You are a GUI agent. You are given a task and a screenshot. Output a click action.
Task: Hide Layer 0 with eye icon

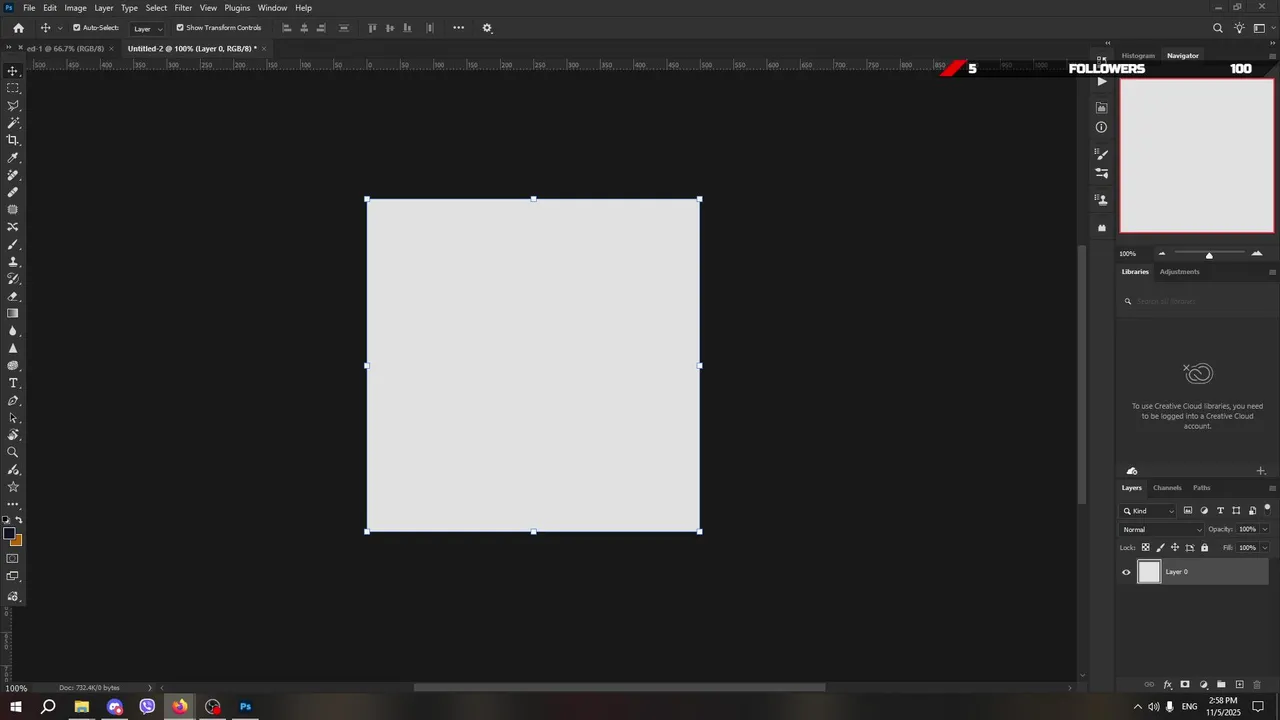click(1126, 572)
